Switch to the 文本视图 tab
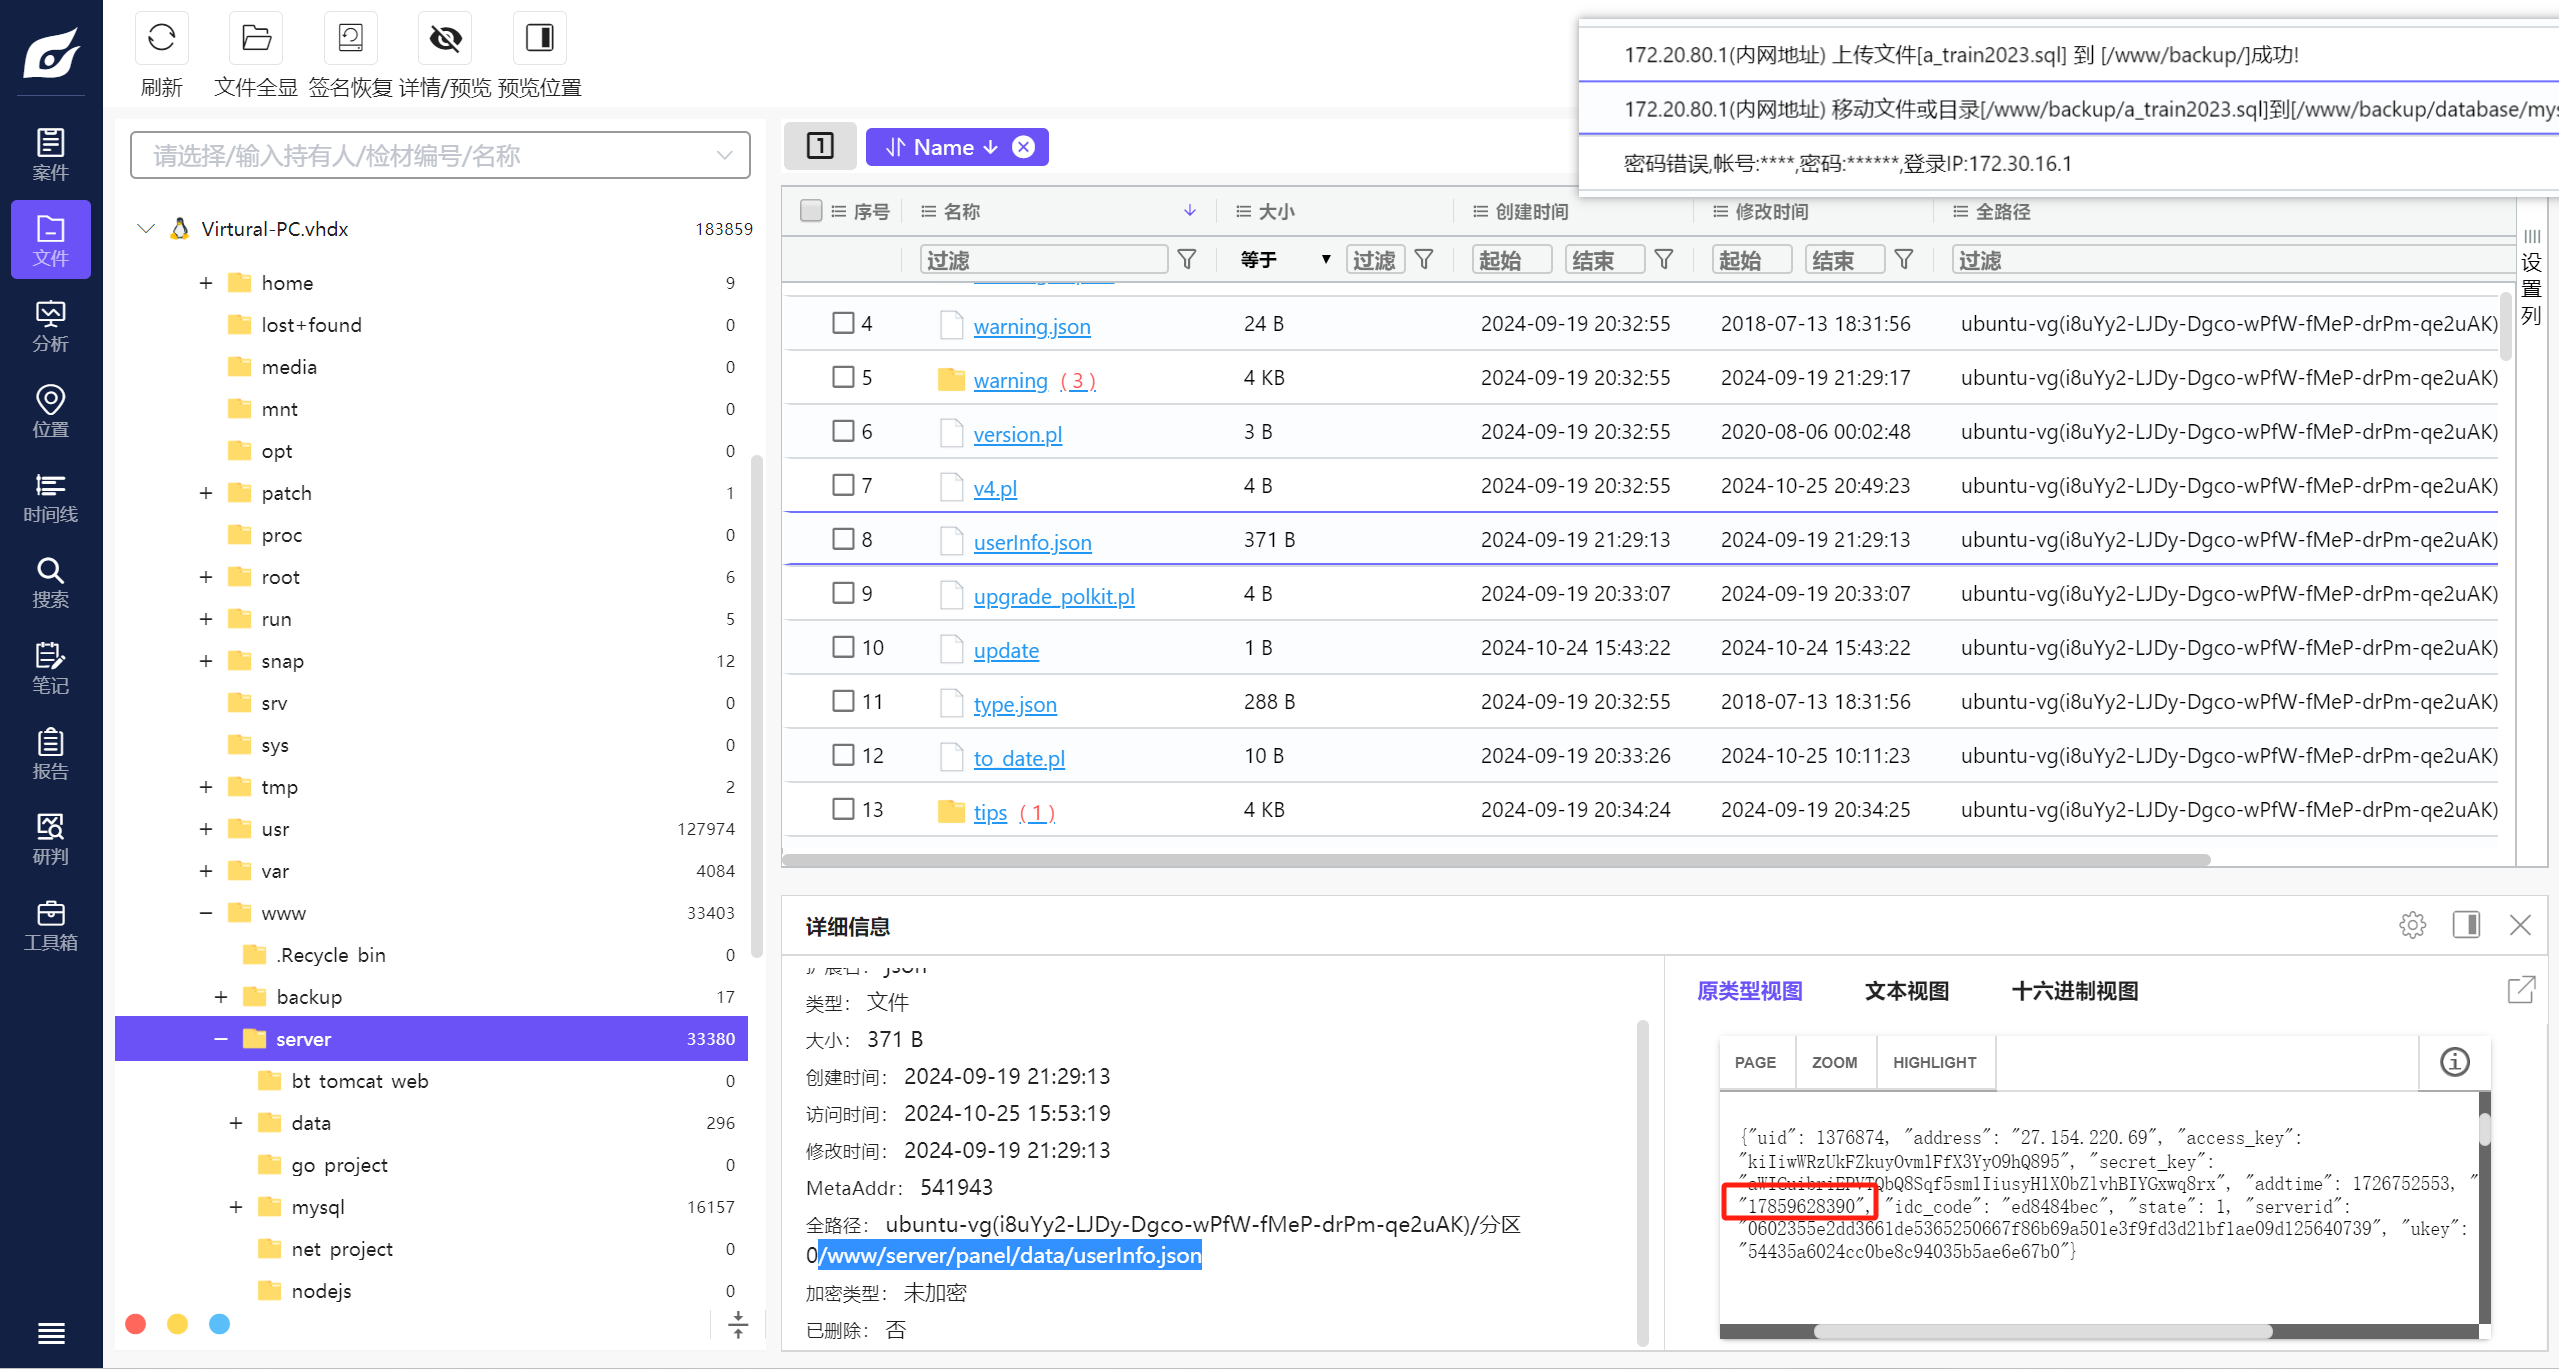 [x=1906, y=991]
